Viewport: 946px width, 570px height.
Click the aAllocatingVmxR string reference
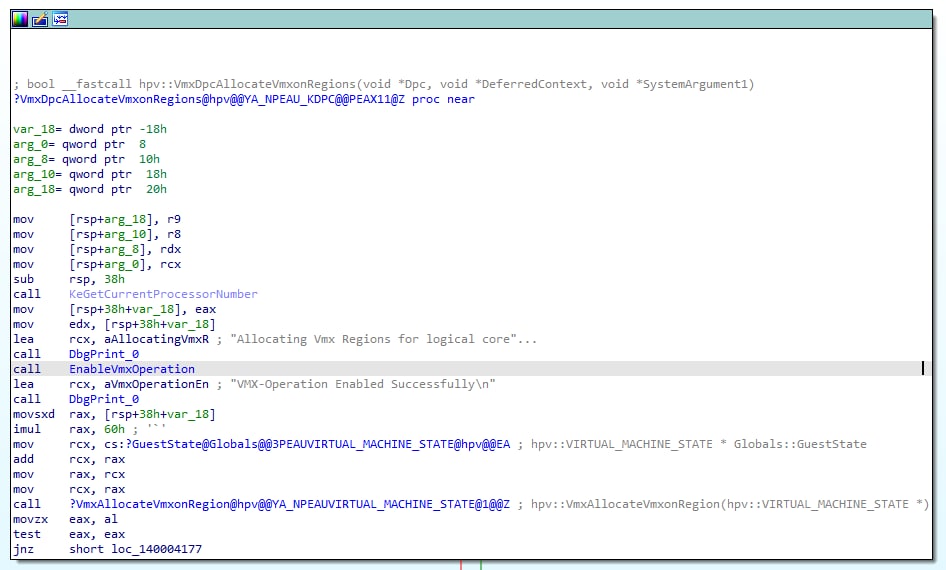point(156,339)
